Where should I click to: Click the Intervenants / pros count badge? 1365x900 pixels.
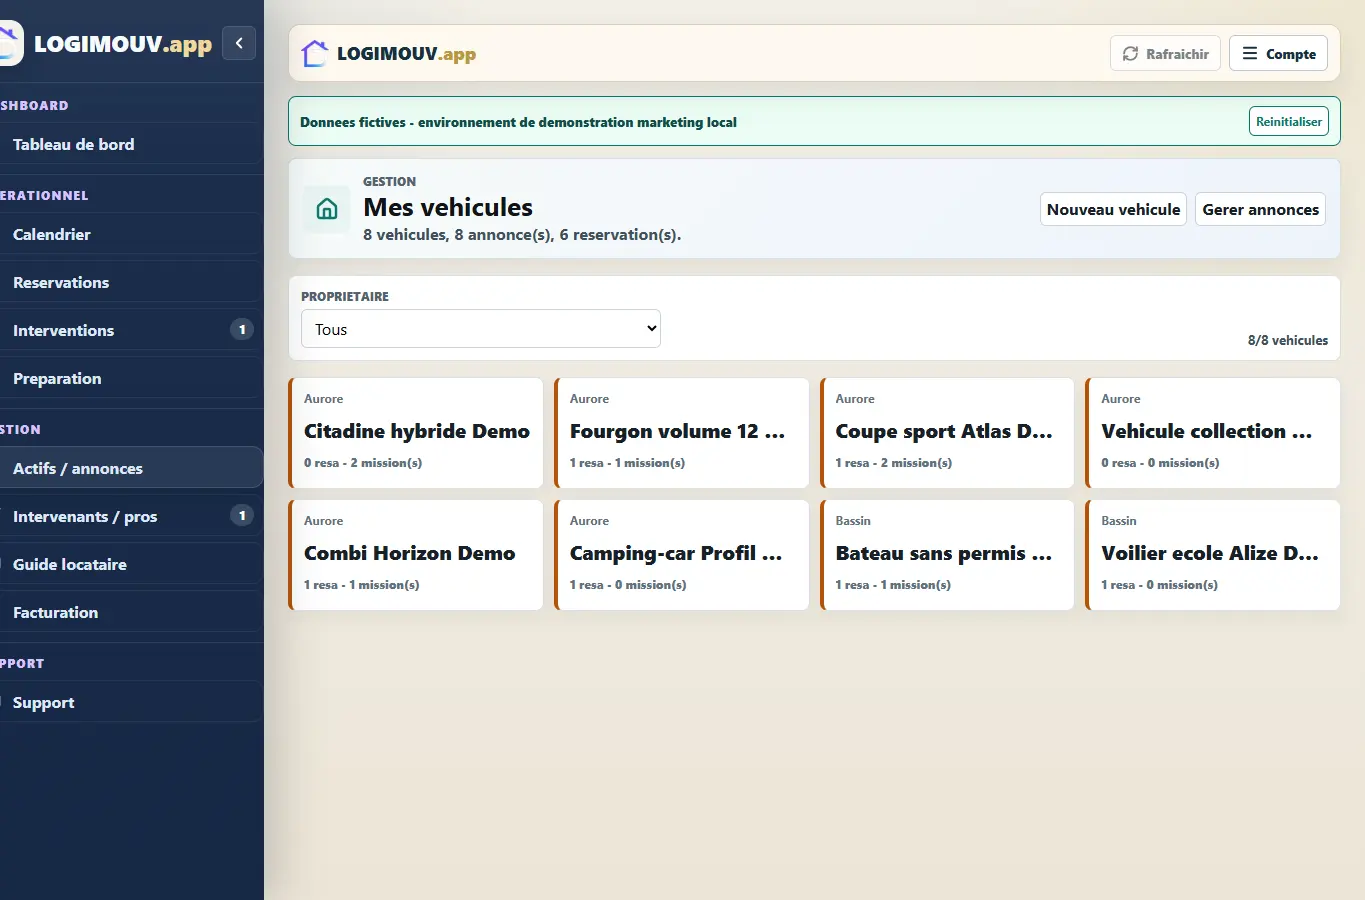[242, 515]
